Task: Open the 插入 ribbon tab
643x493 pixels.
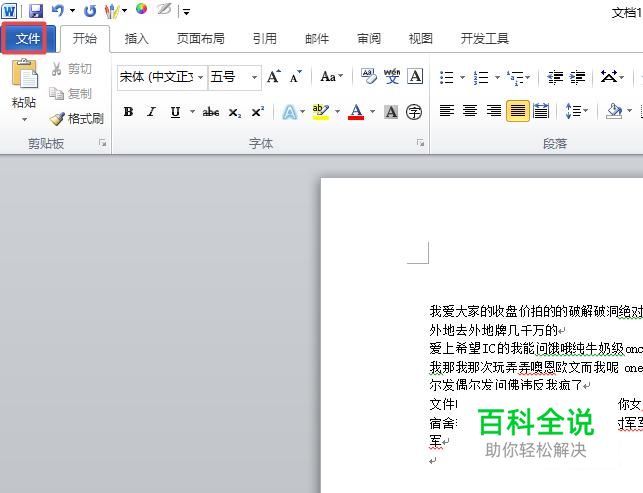Action: (x=137, y=39)
